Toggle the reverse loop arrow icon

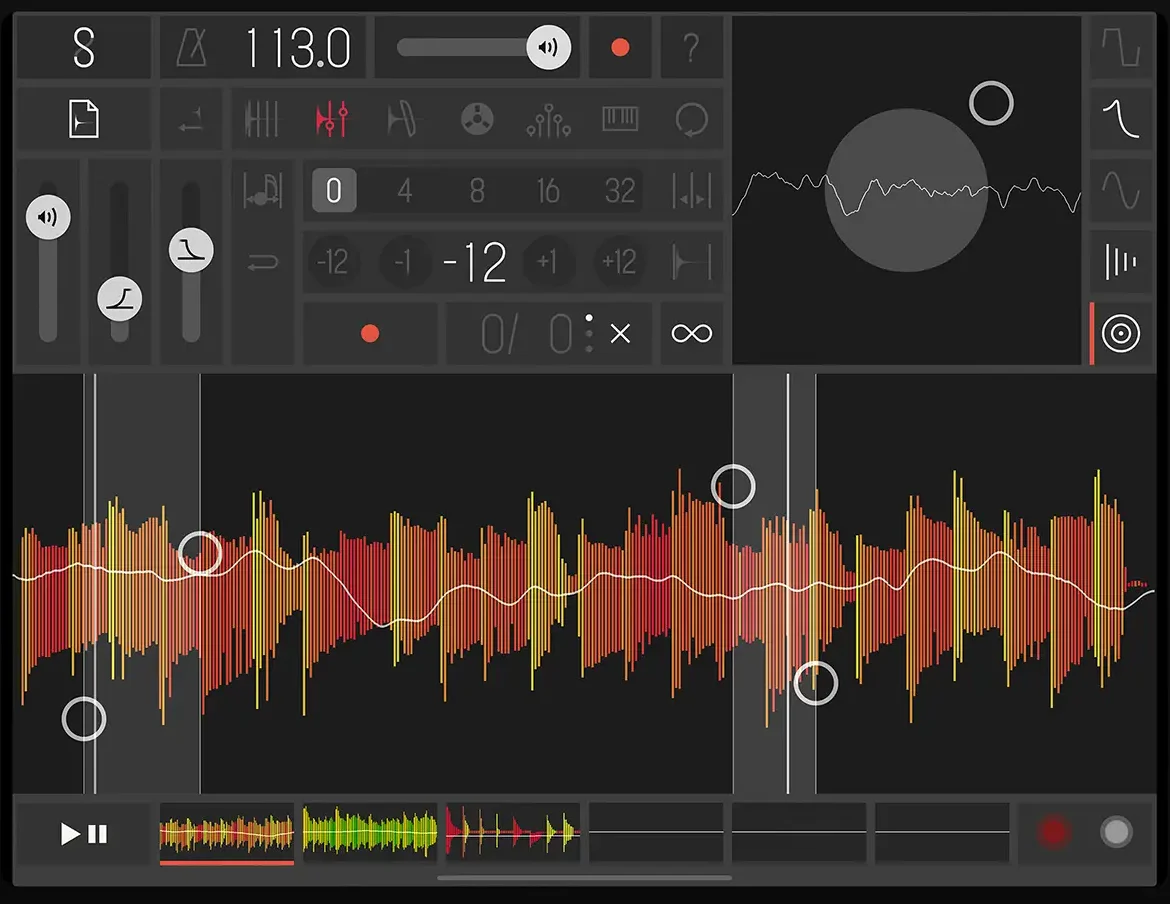(263, 262)
